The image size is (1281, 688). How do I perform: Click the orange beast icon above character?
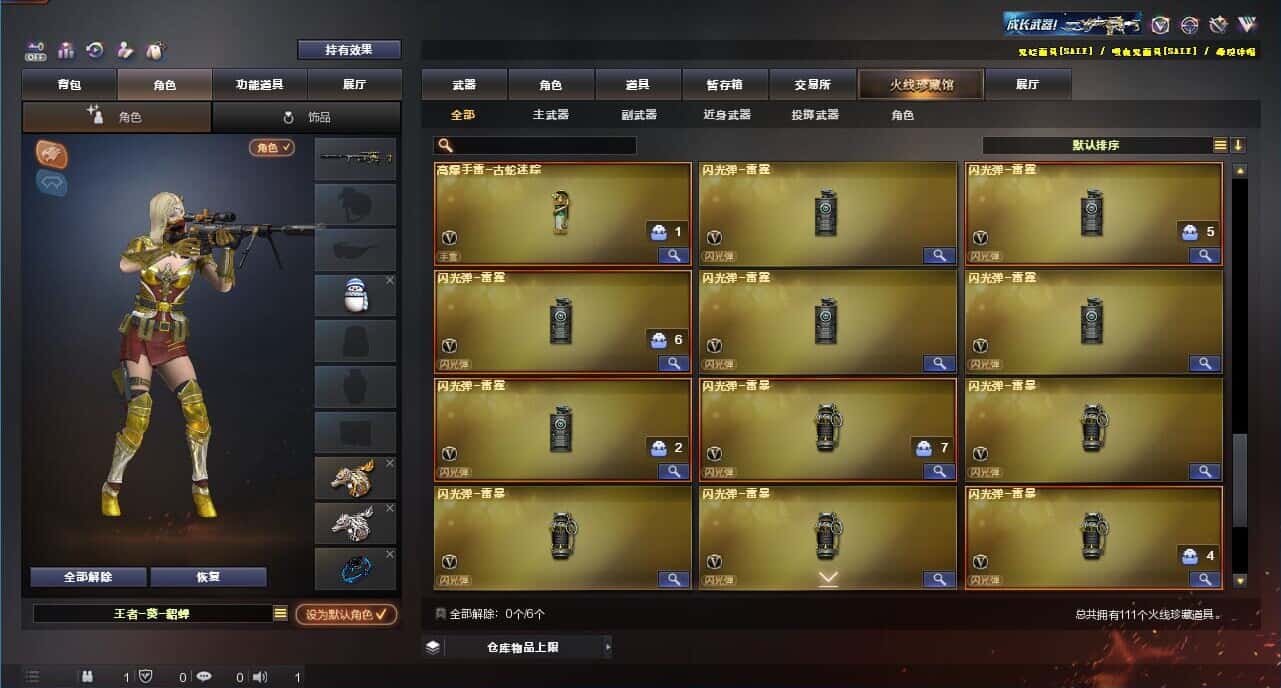coord(52,153)
